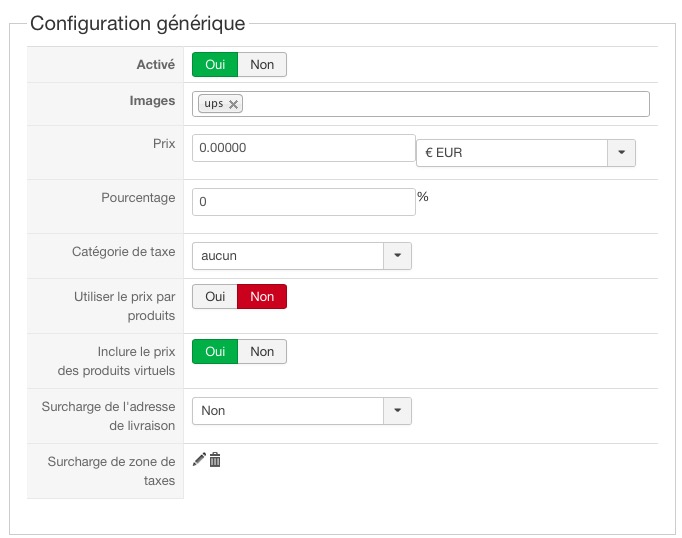Click the ups tag label in Images
Screen dimensions: 682x538
click(213, 104)
